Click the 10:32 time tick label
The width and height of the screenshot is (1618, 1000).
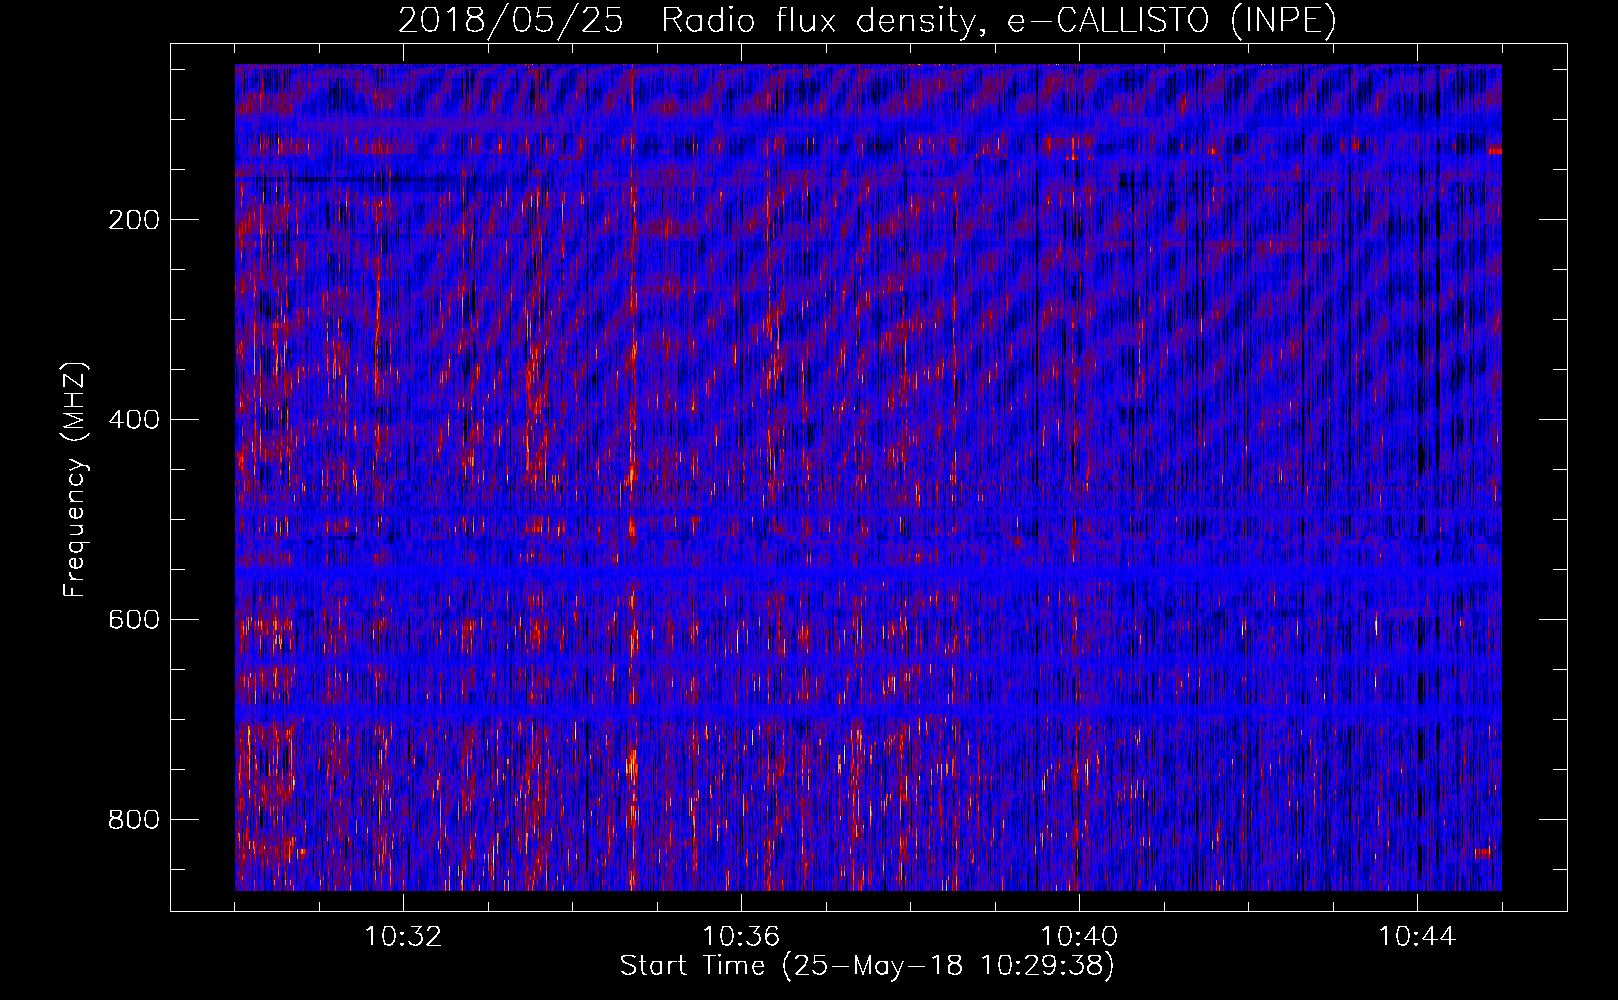coord(403,937)
